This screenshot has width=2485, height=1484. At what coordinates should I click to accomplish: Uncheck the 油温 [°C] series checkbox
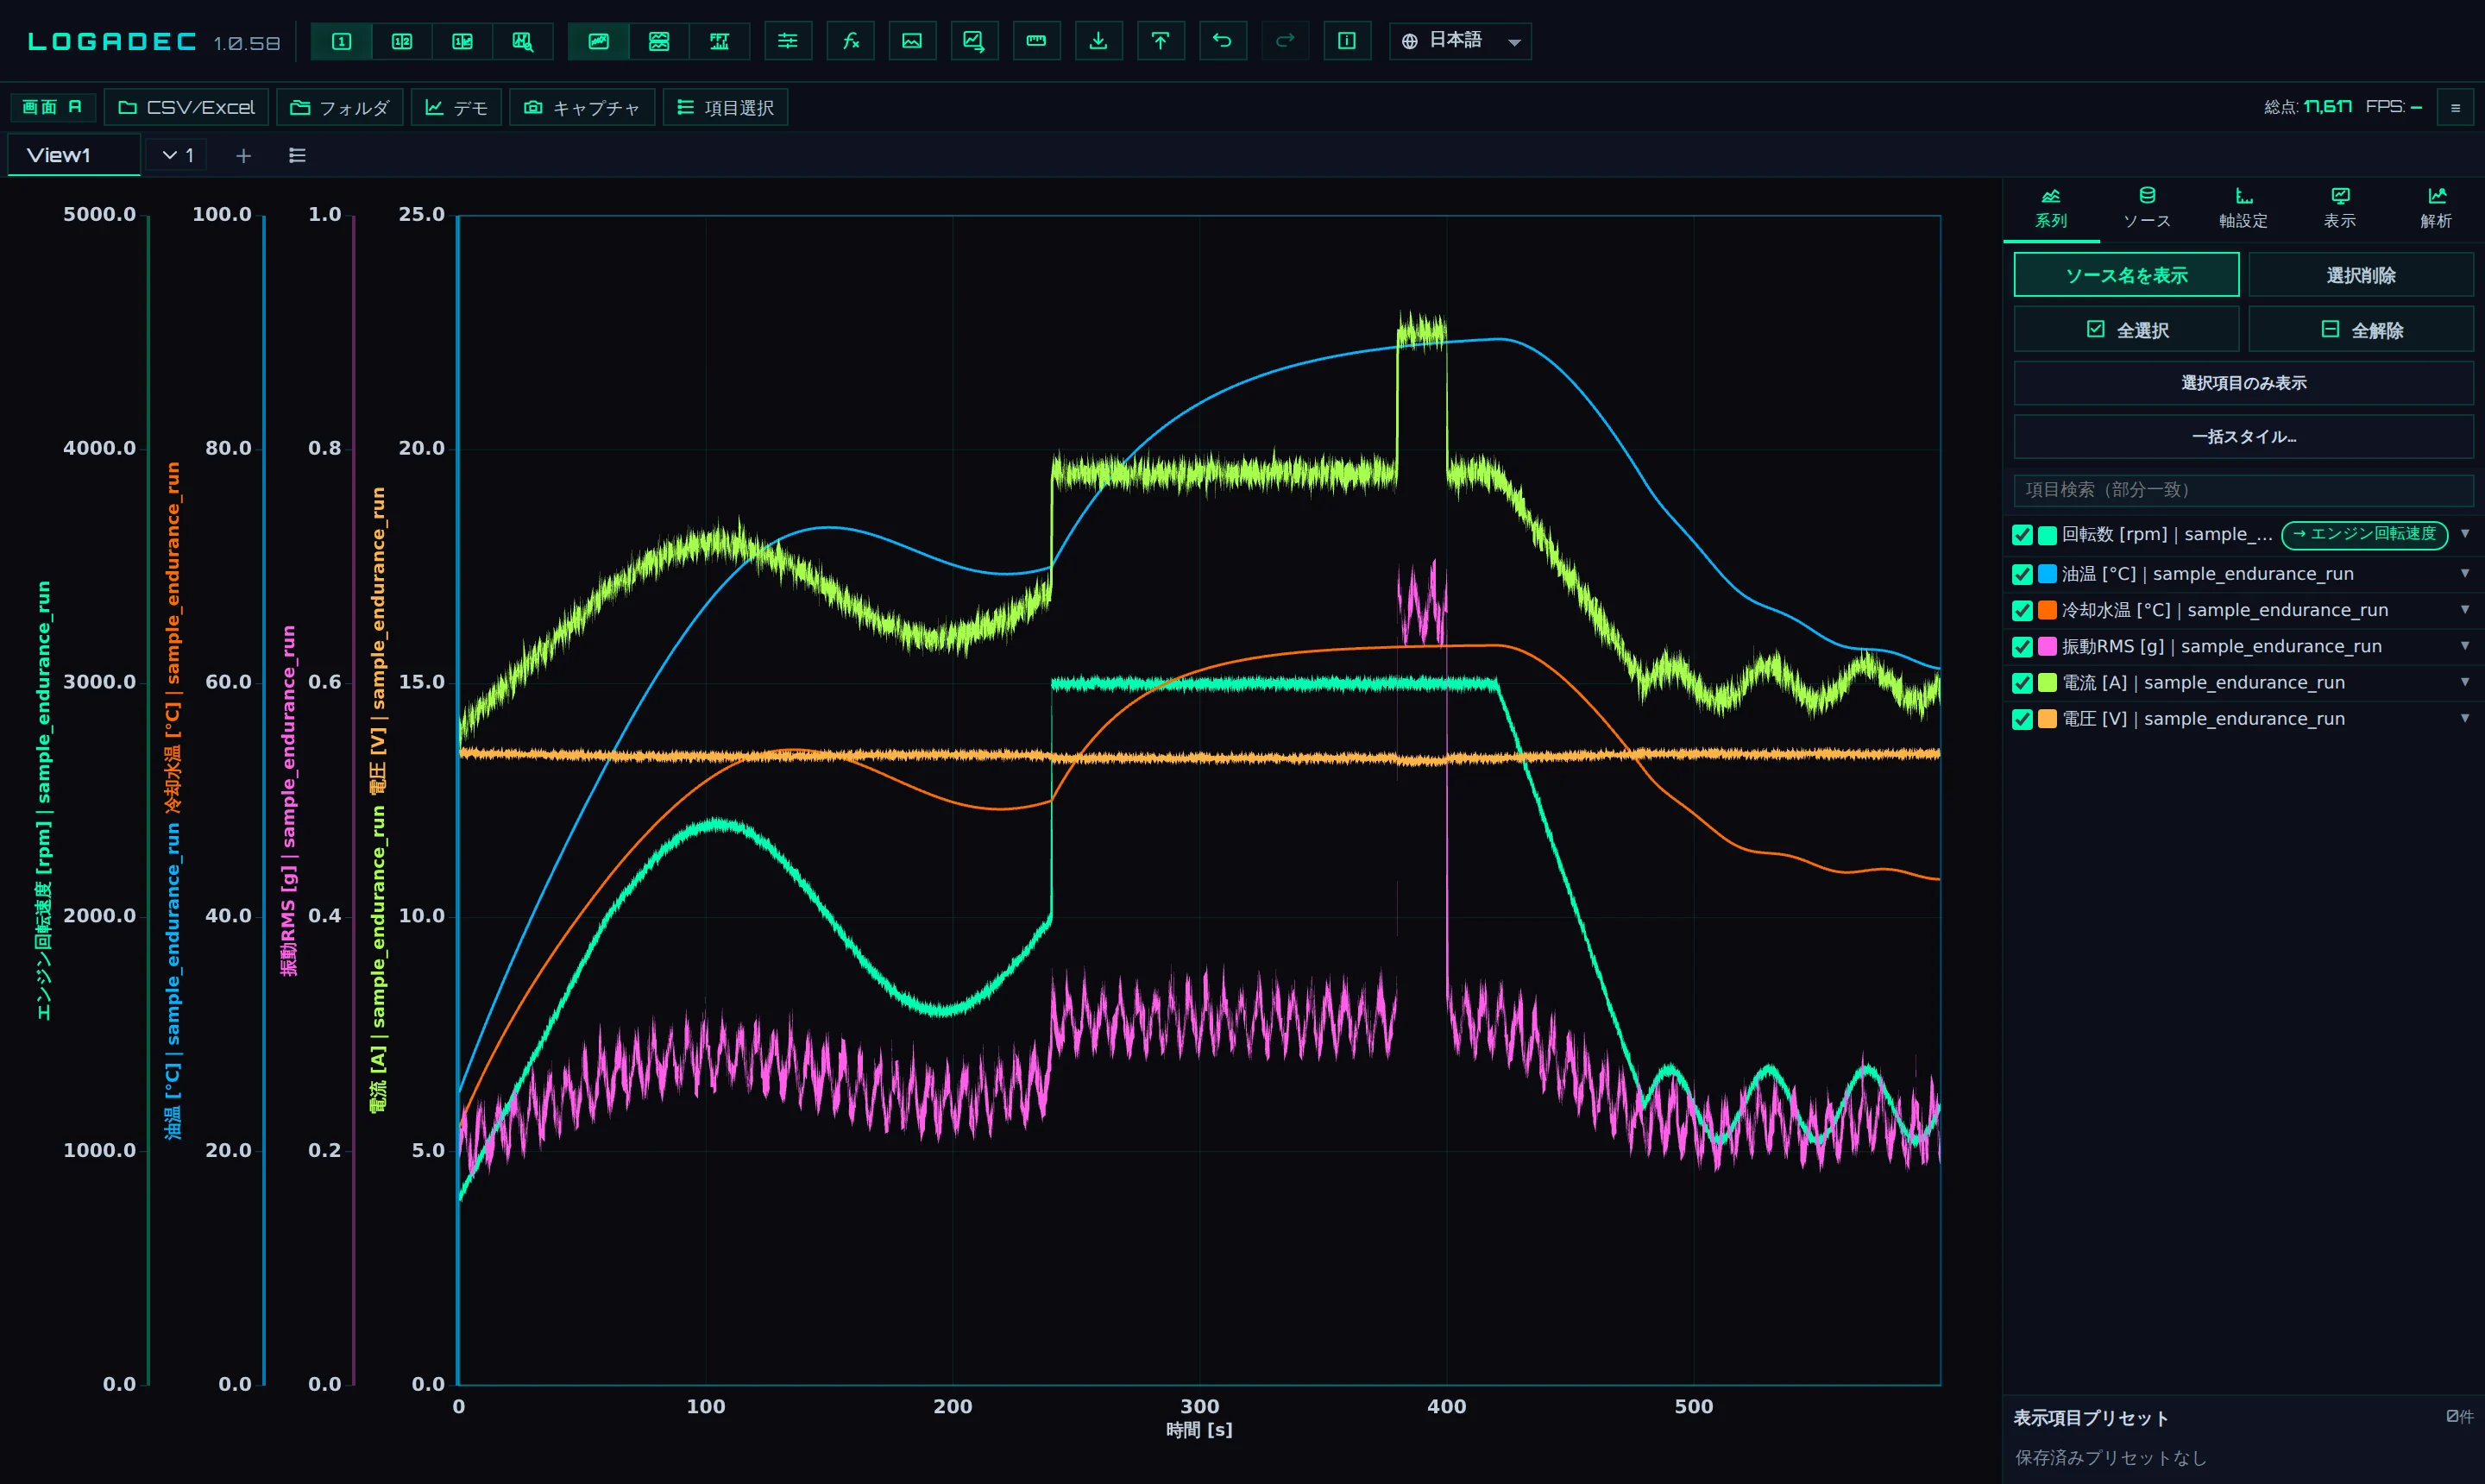(2022, 574)
